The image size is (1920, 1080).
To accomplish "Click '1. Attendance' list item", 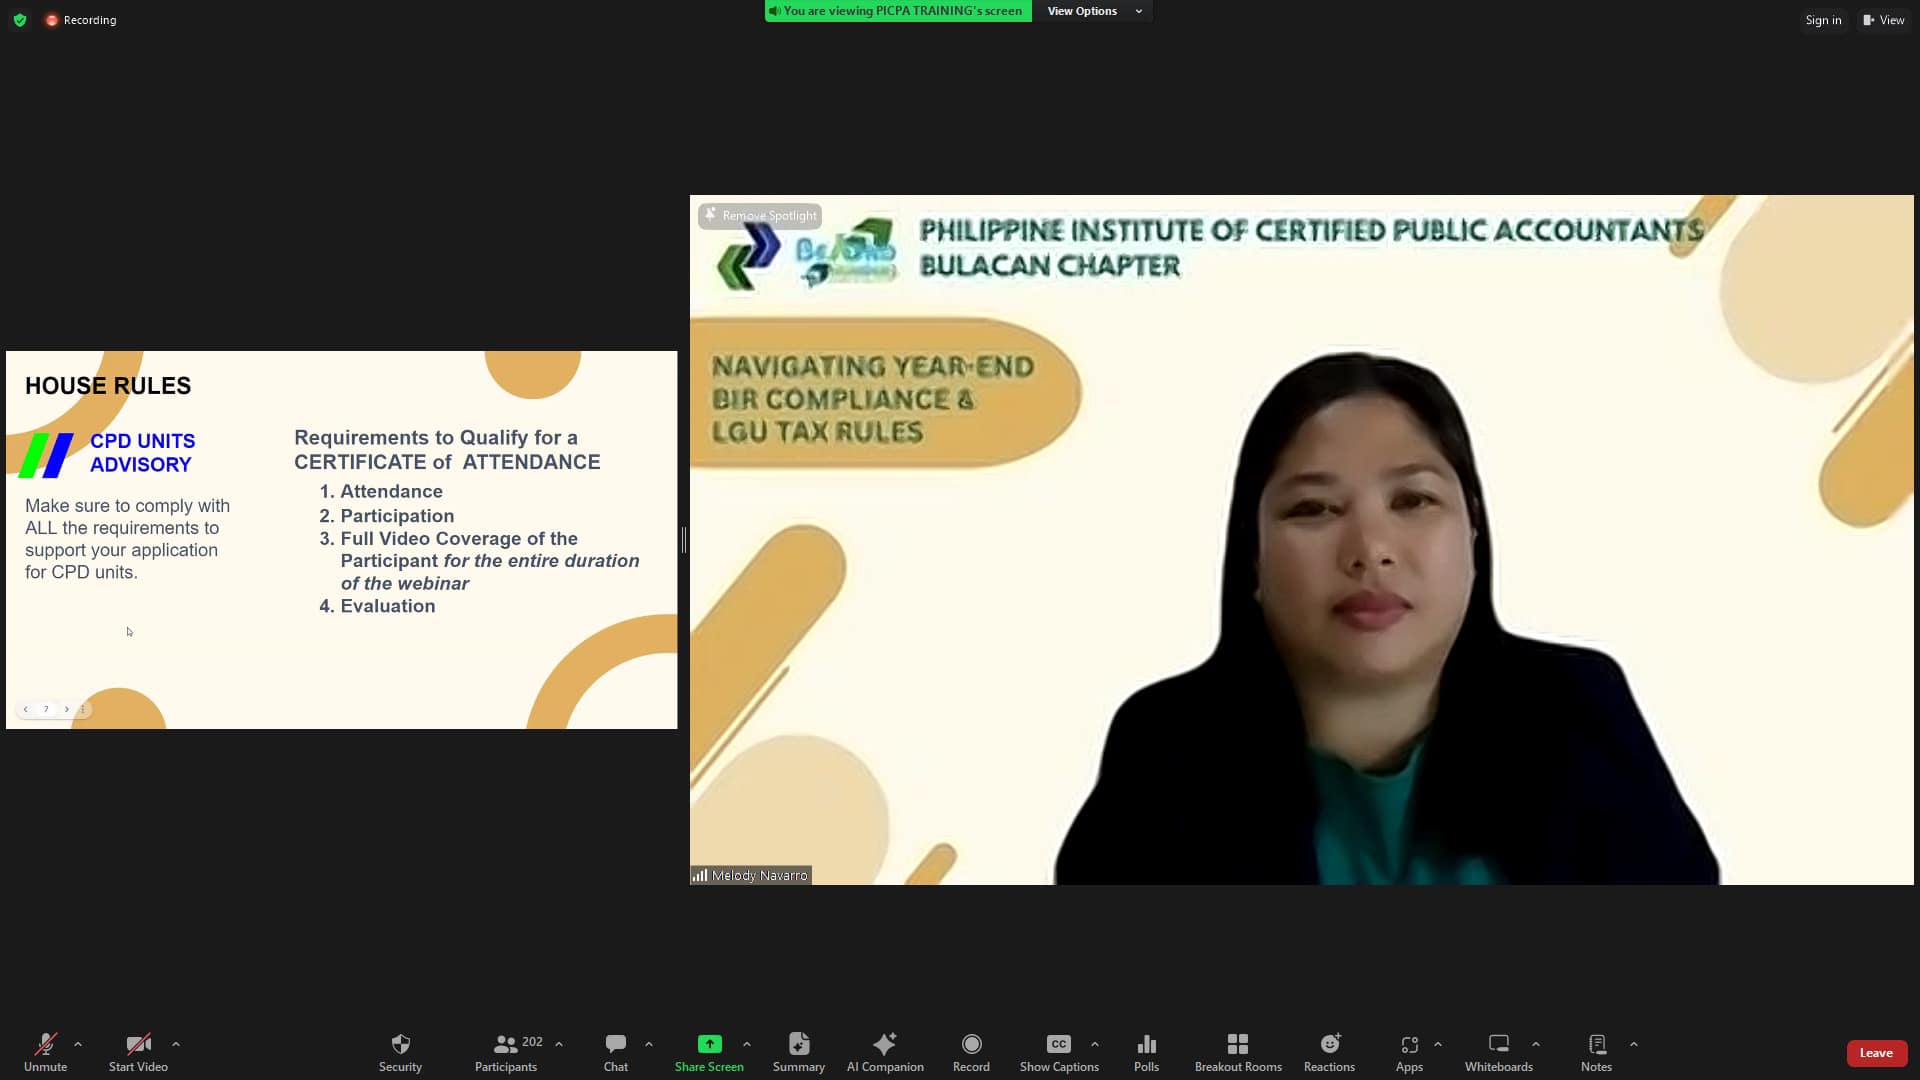I will [x=381, y=492].
